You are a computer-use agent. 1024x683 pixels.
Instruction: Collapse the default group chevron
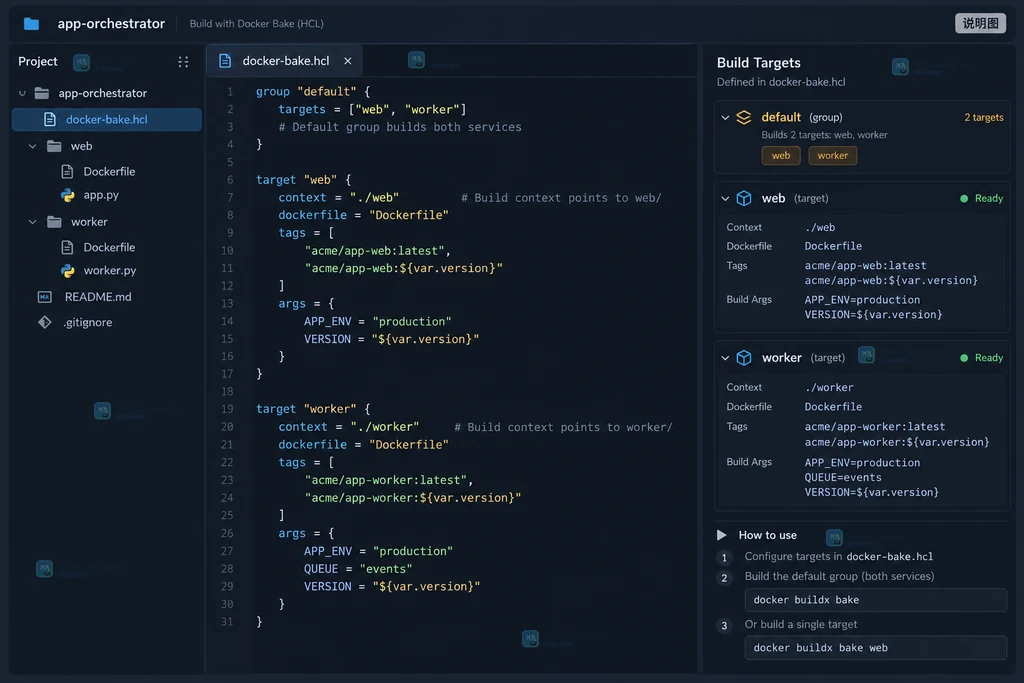(725, 118)
